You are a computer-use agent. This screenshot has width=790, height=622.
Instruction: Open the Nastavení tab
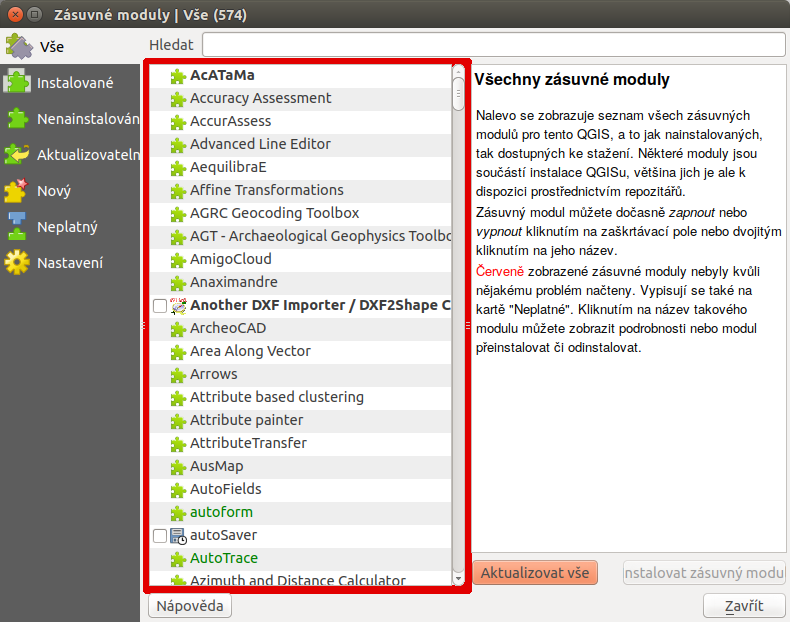[70, 263]
